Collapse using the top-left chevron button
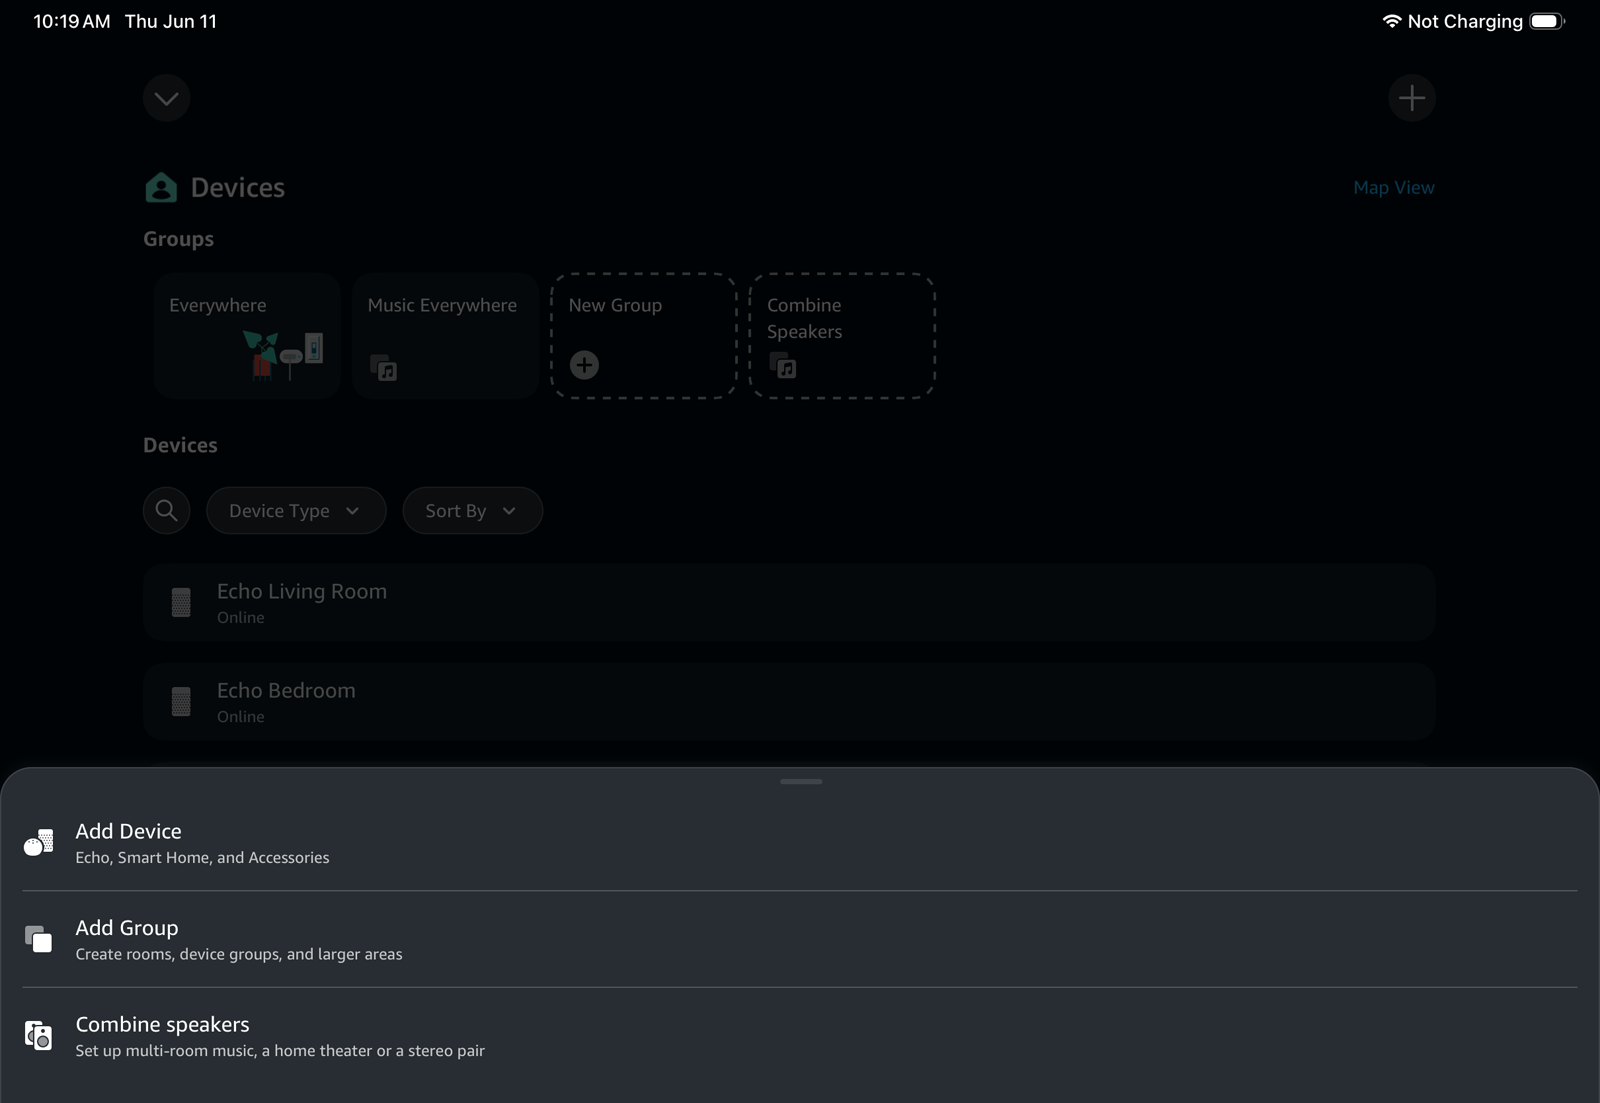1600x1103 pixels. (x=167, y=98)
